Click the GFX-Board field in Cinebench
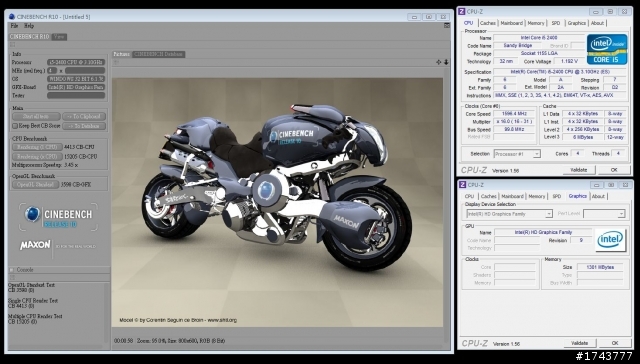640x364 pixels. (76, 87)
